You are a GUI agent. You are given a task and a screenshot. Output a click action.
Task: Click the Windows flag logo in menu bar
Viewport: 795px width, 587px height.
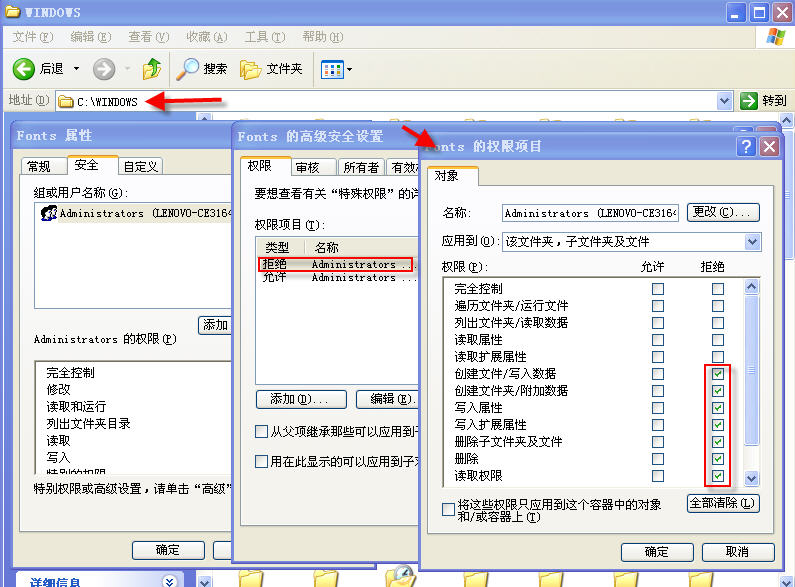[775, 36]
